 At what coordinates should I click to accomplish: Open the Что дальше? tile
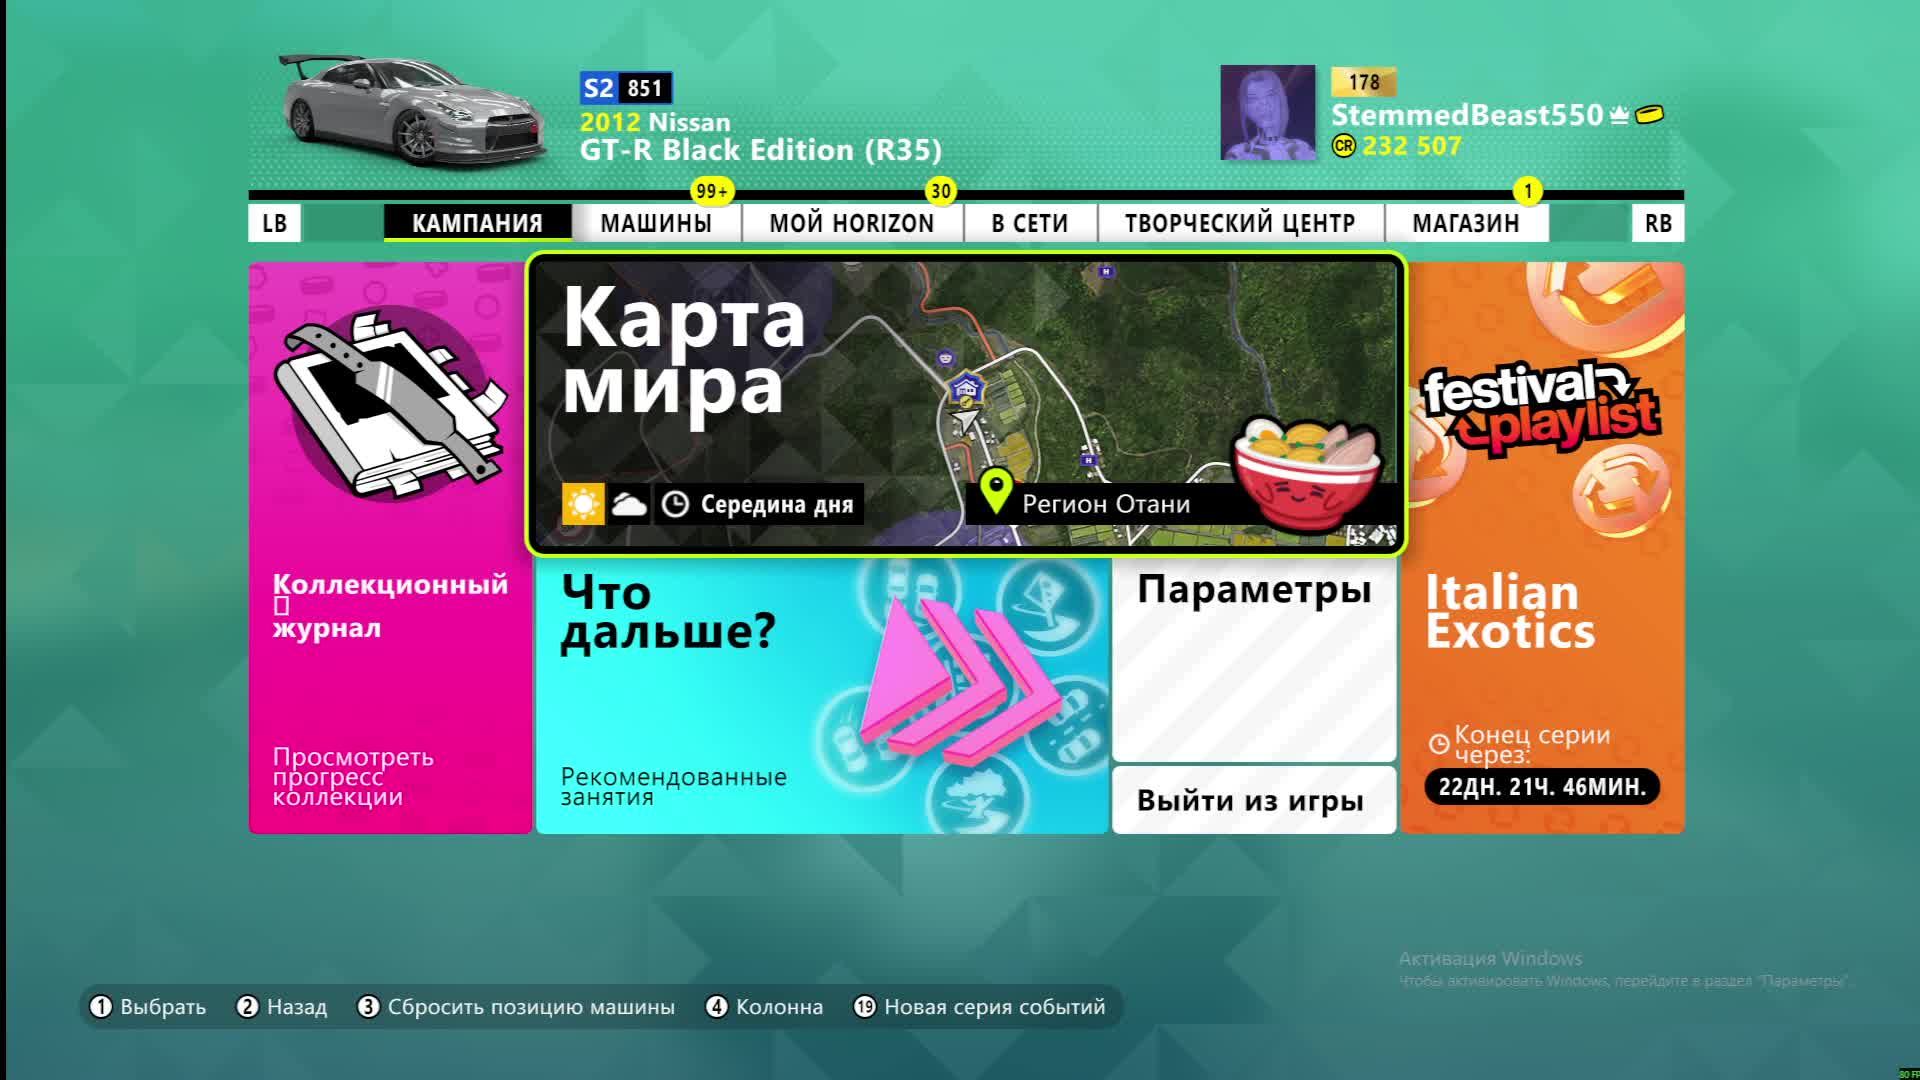822,695
